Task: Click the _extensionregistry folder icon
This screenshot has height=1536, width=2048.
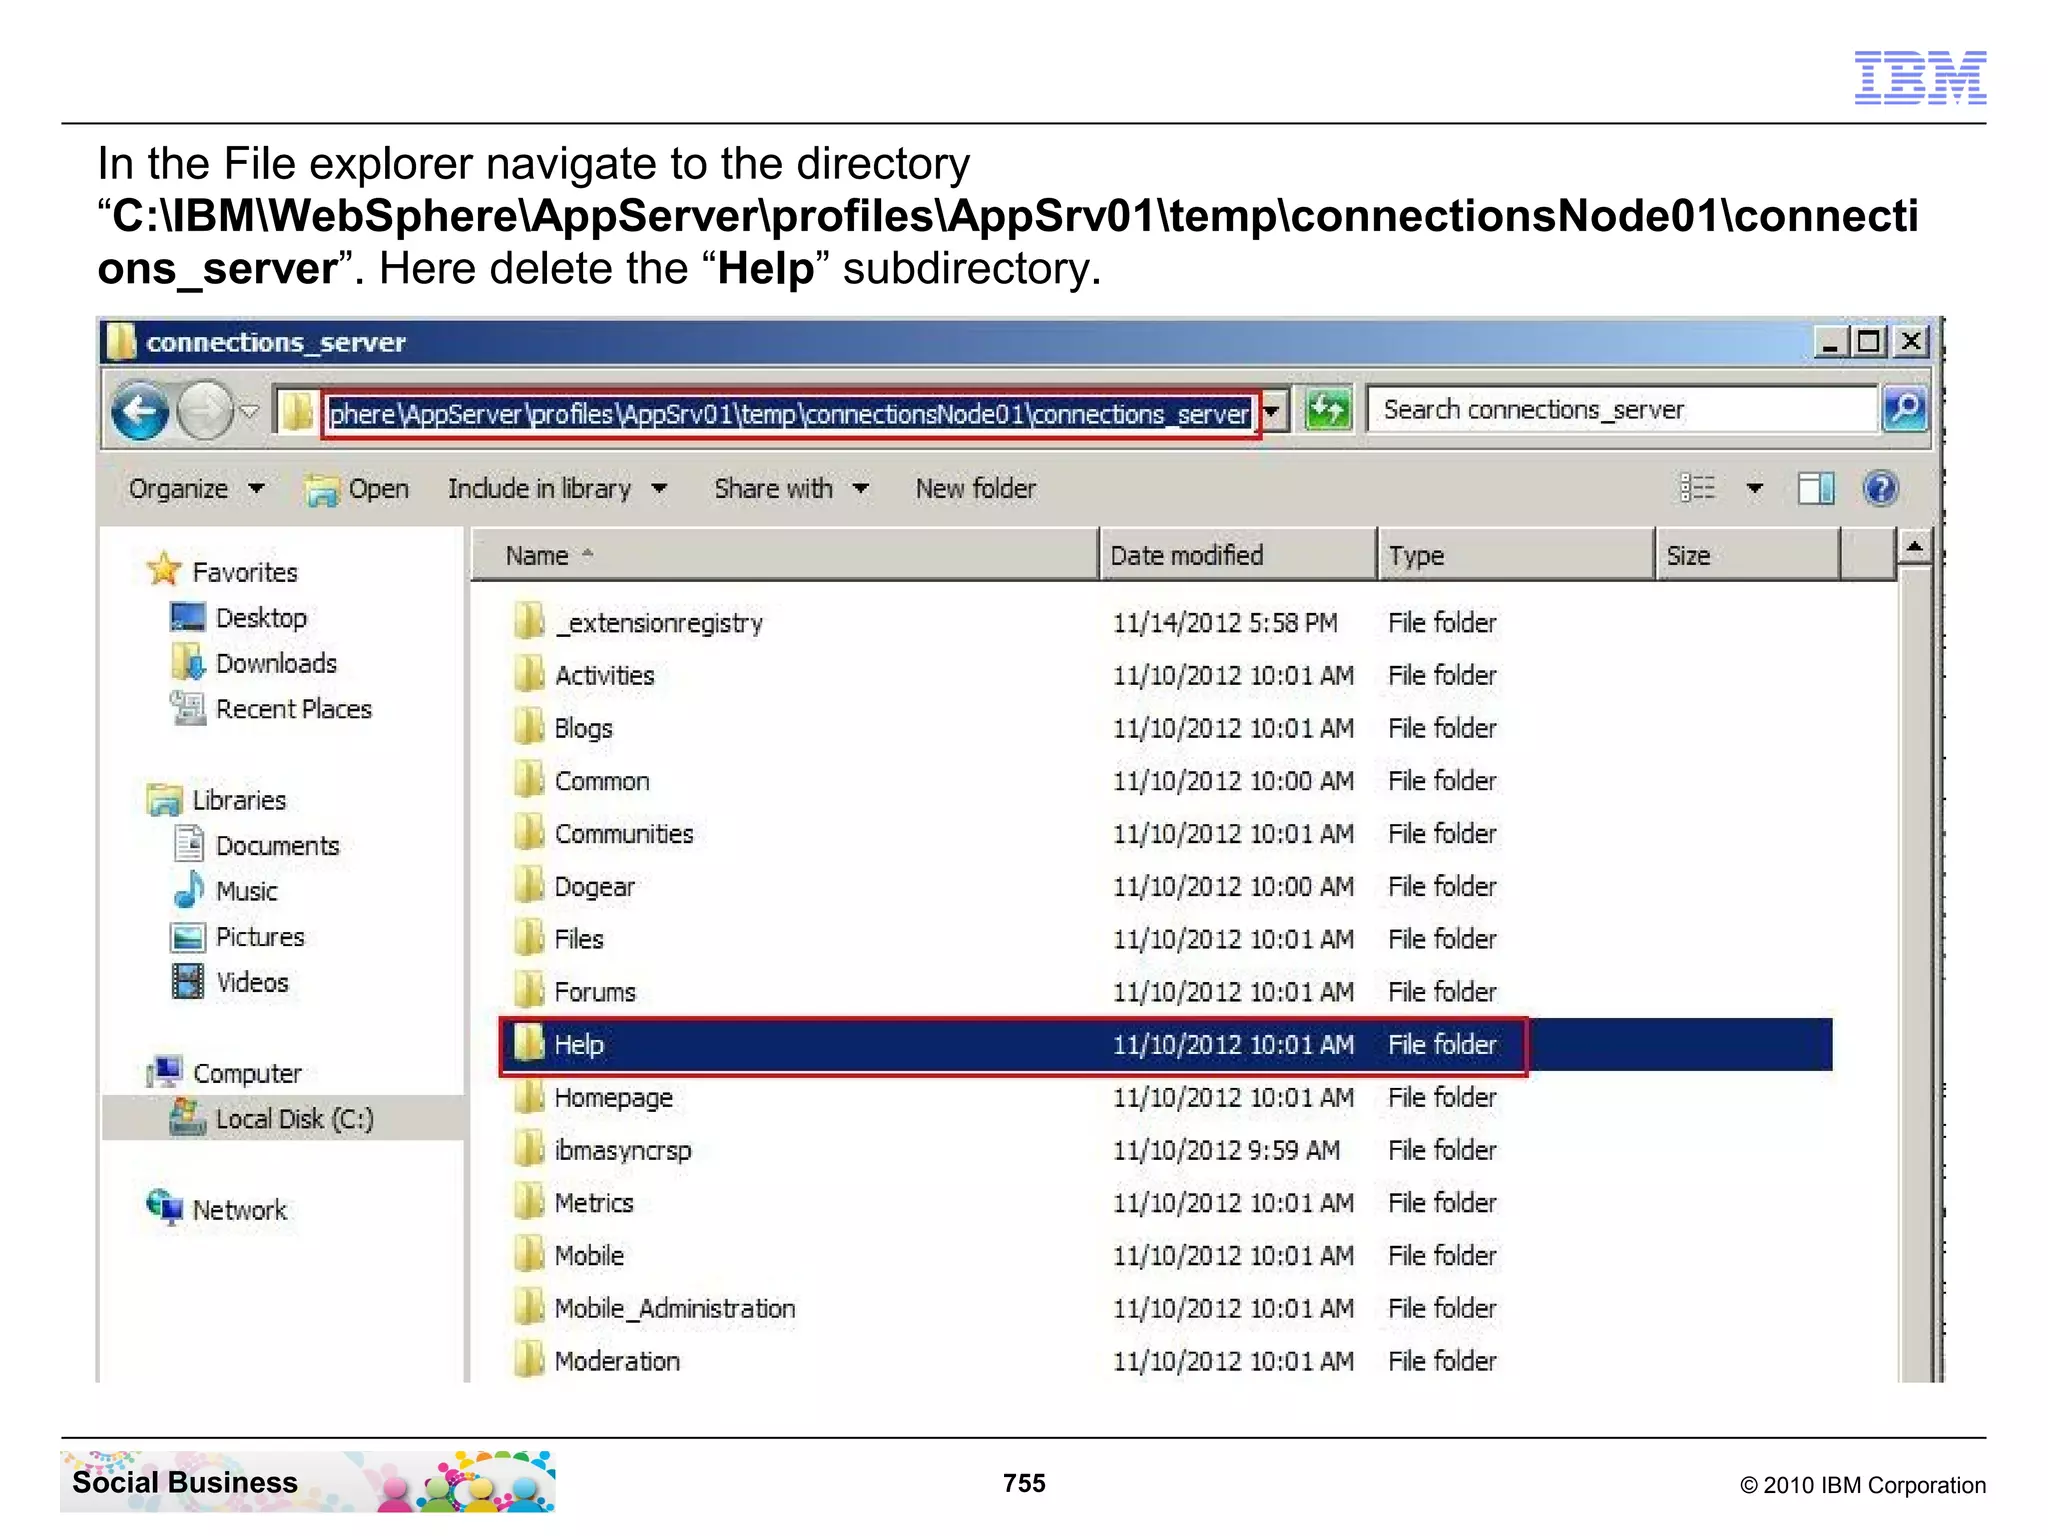Action: [x=529, y=621]
